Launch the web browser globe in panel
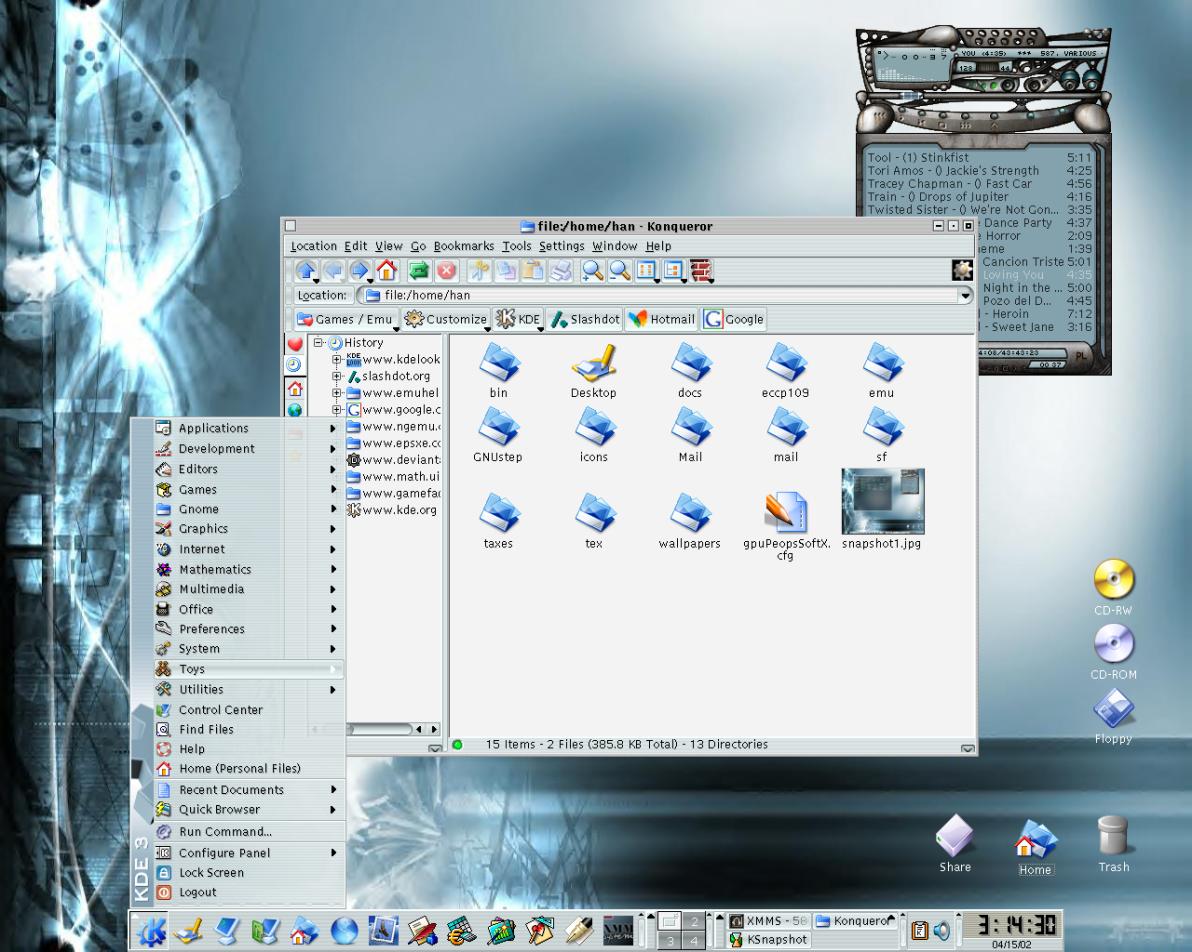 [344, 931]
